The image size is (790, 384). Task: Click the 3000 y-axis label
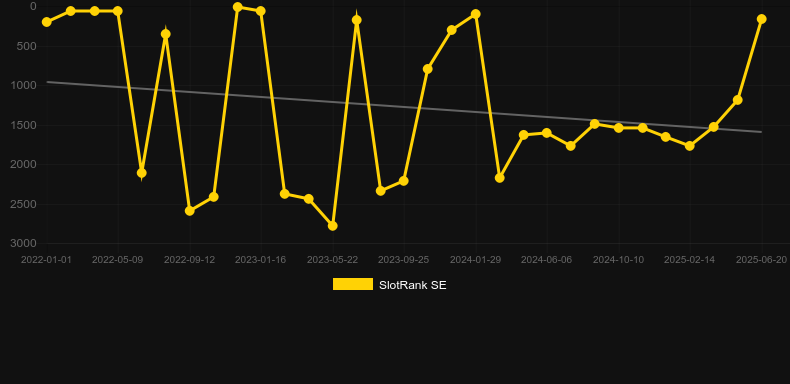coord(24,243)
